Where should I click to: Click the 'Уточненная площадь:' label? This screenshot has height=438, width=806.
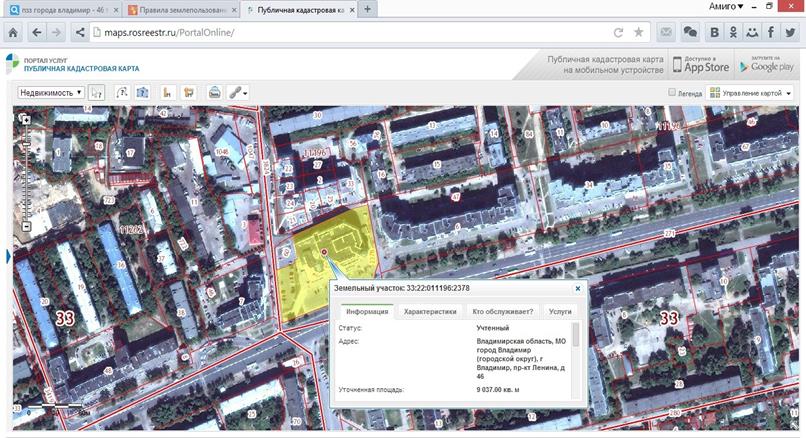click(x=371, y=390)
